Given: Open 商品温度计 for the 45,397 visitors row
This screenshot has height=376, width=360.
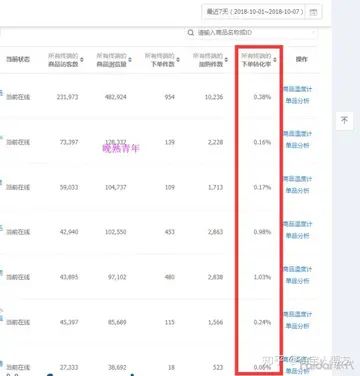Looking at the screenshot, I should (x=297, y=314).
